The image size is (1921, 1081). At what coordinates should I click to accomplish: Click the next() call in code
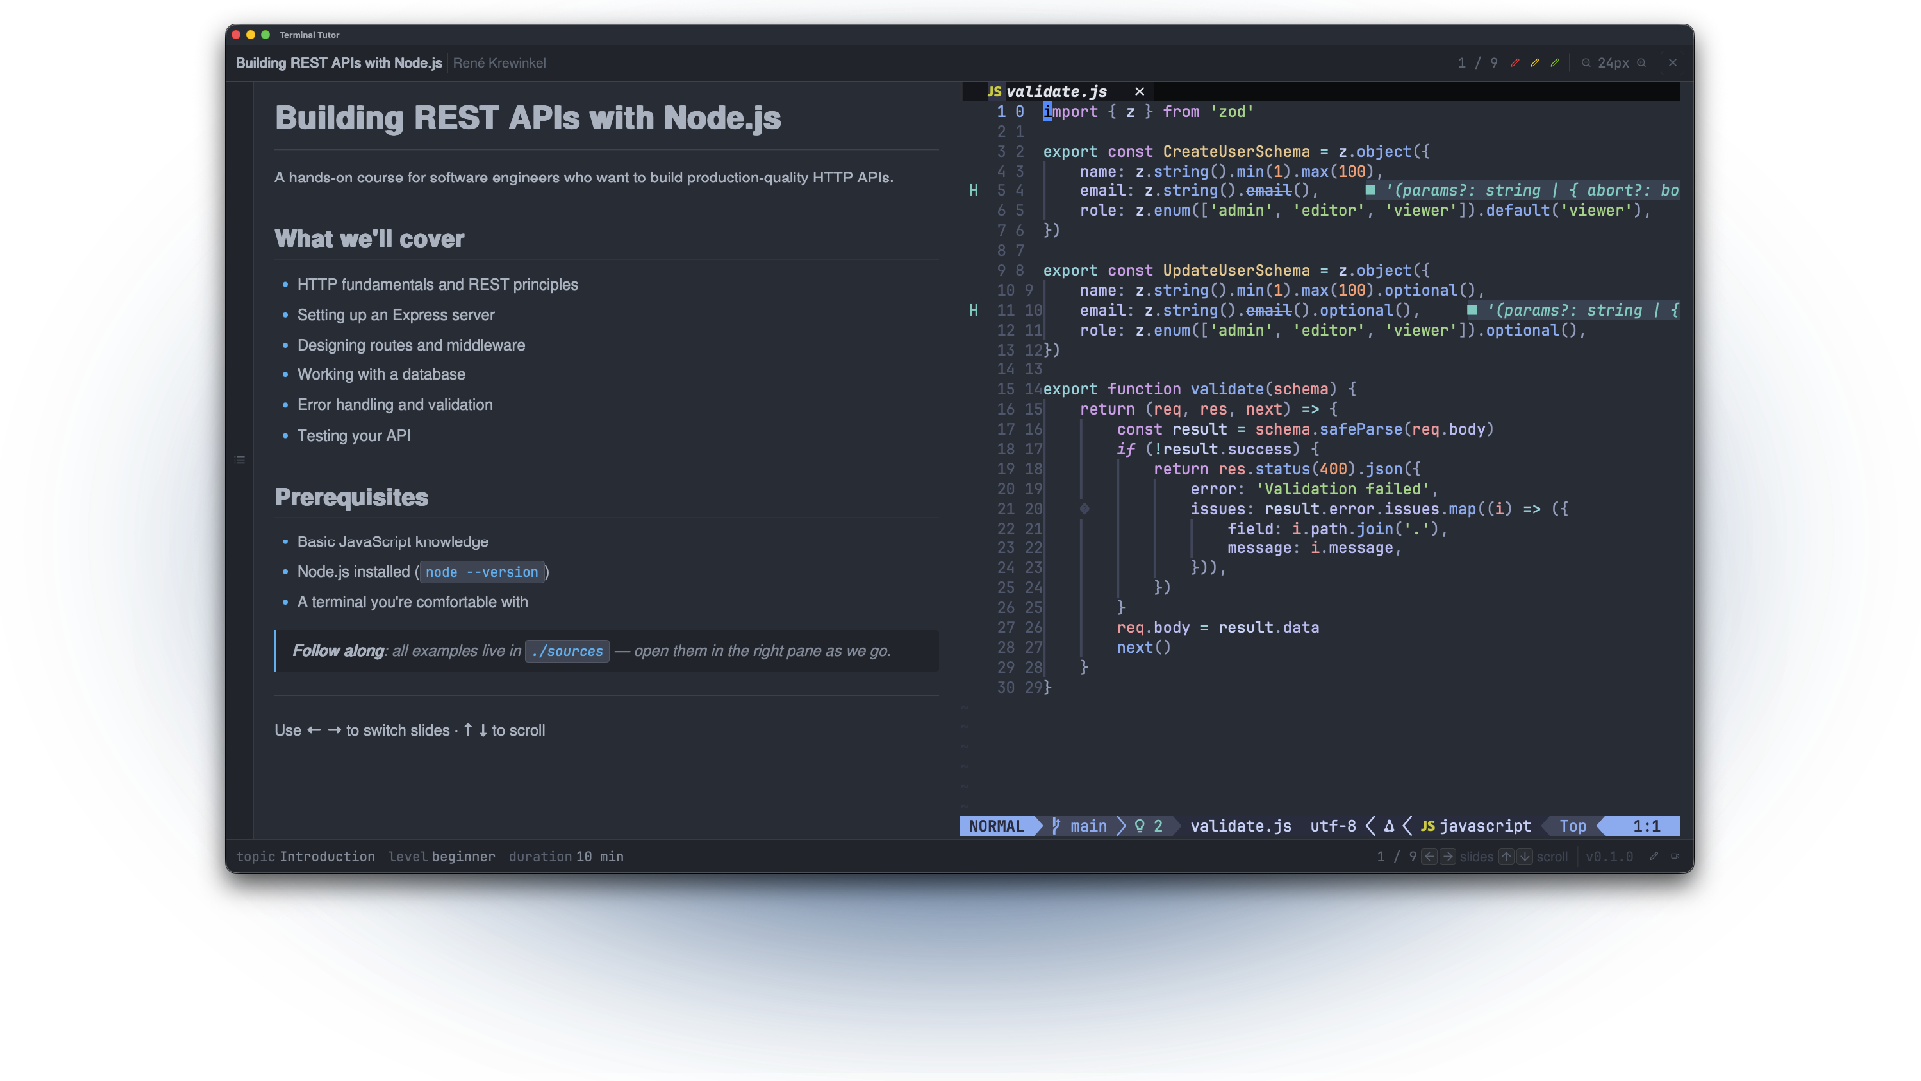click(x=1143, y=648)
